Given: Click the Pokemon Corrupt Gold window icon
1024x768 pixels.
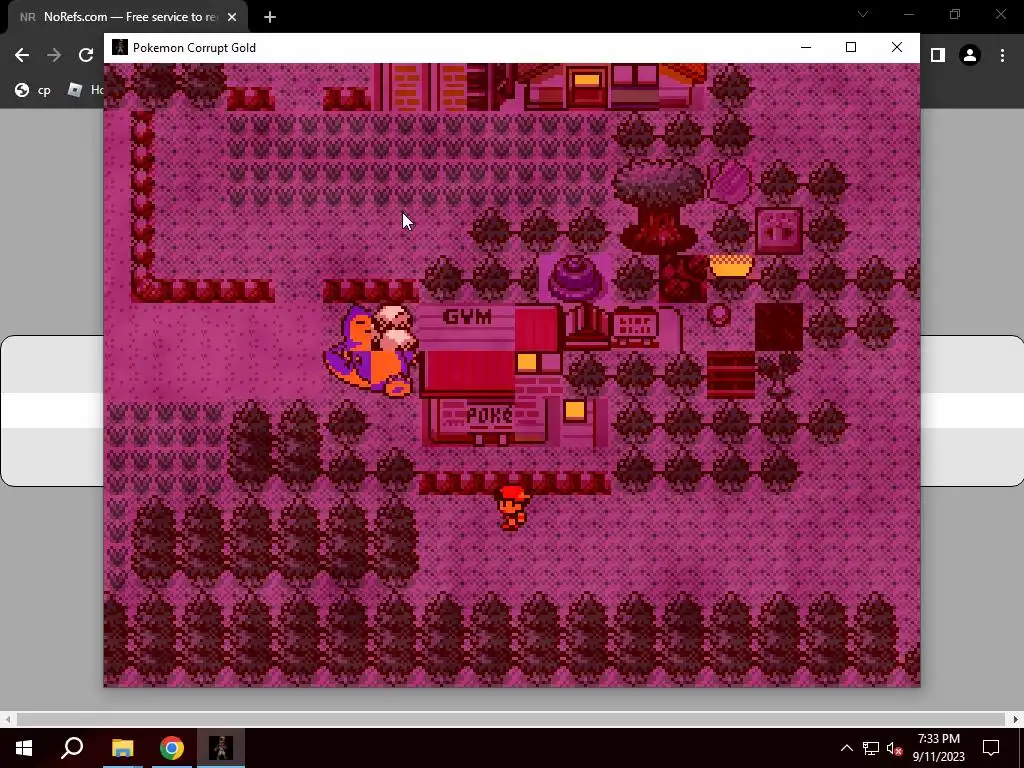Looking at the screenshot, I should pos(120,48).
